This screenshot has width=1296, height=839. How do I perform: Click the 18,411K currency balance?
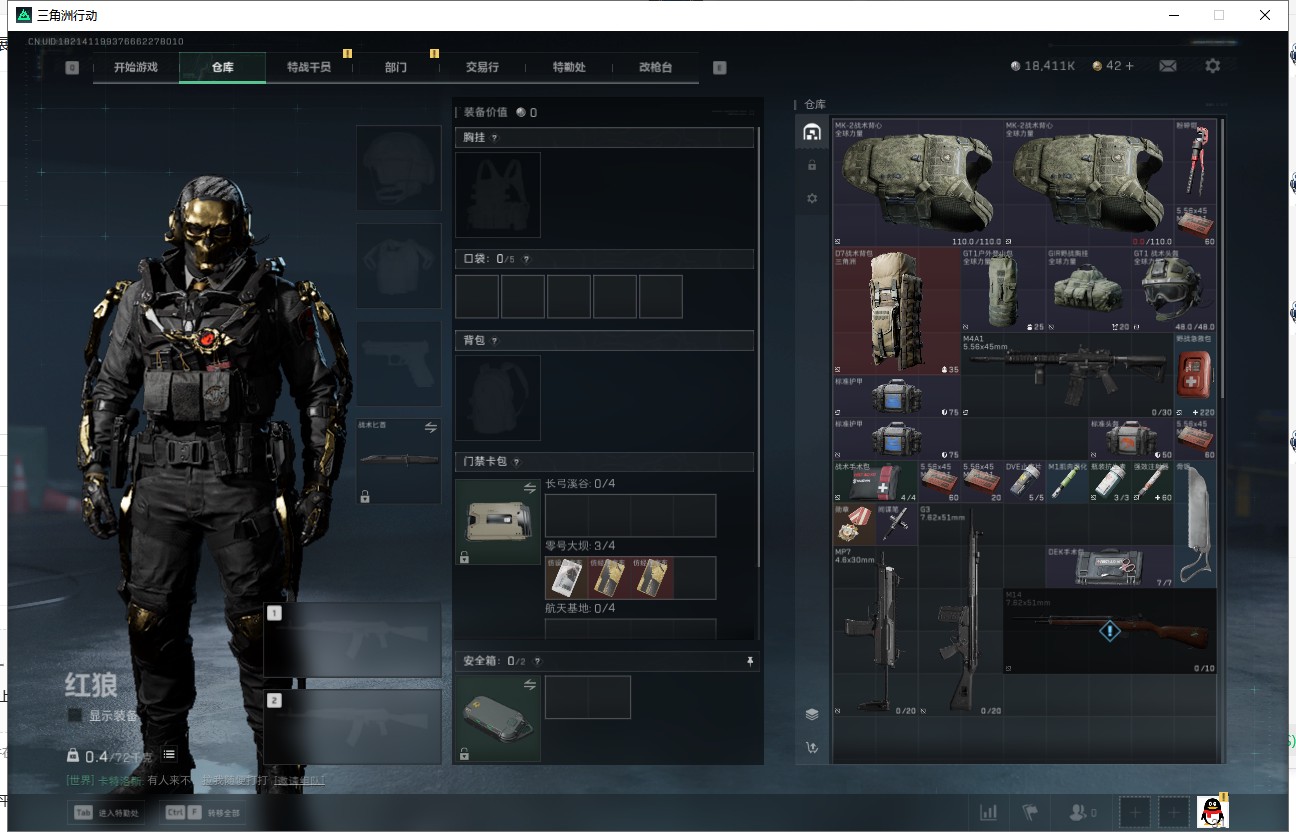coord(1043,66)
